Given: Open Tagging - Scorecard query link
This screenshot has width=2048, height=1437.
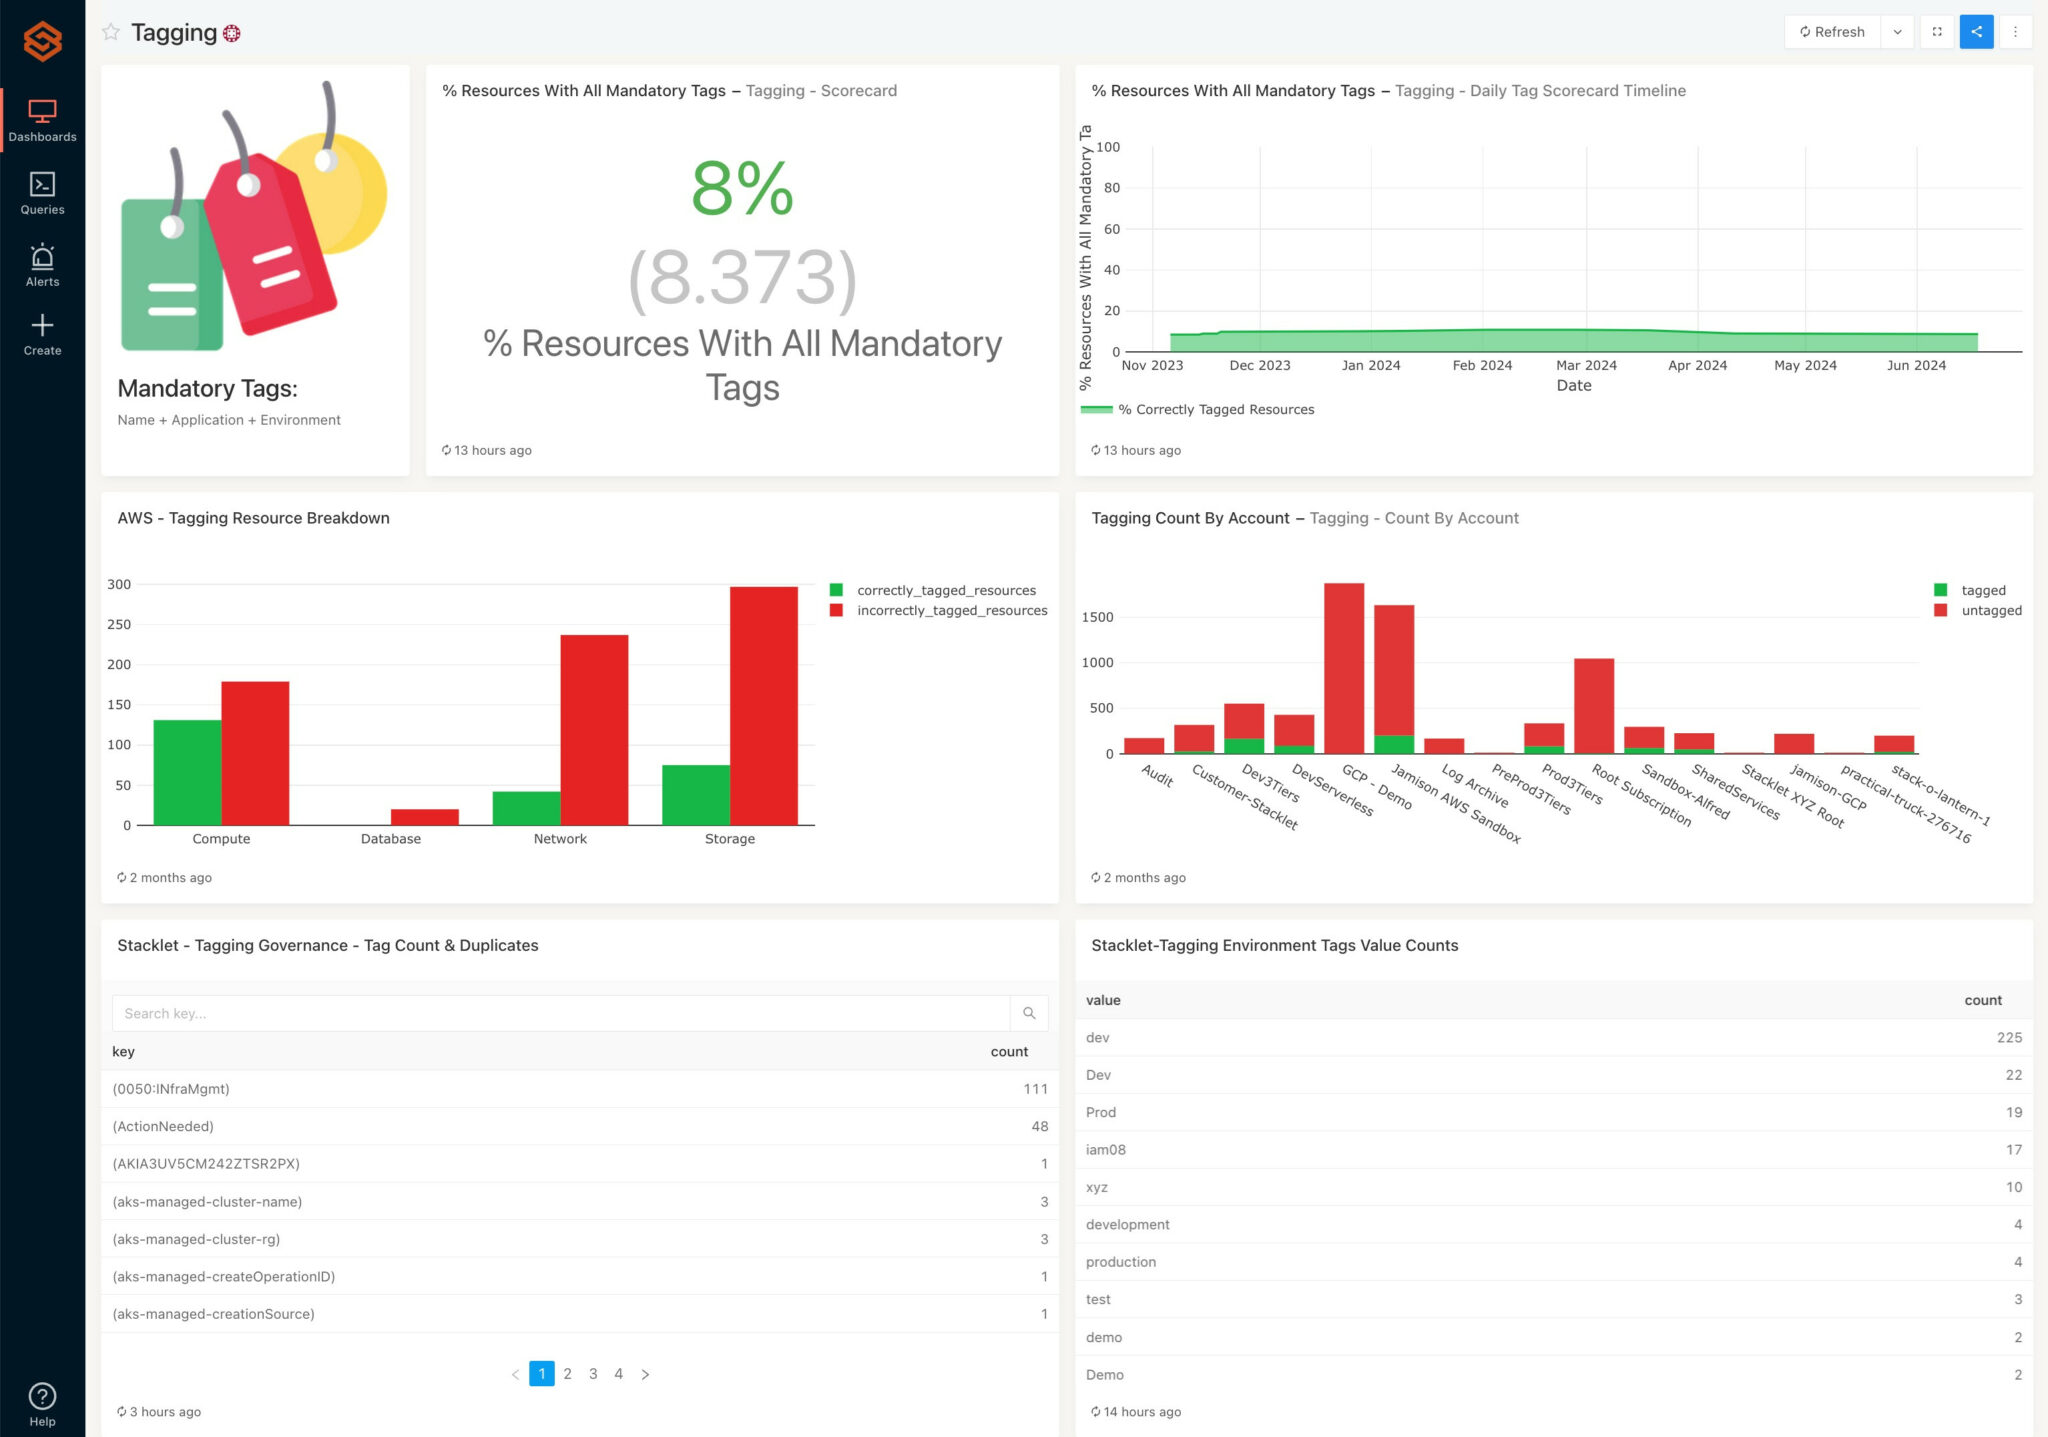Looking at the screenshot, I should coord(821,91).
